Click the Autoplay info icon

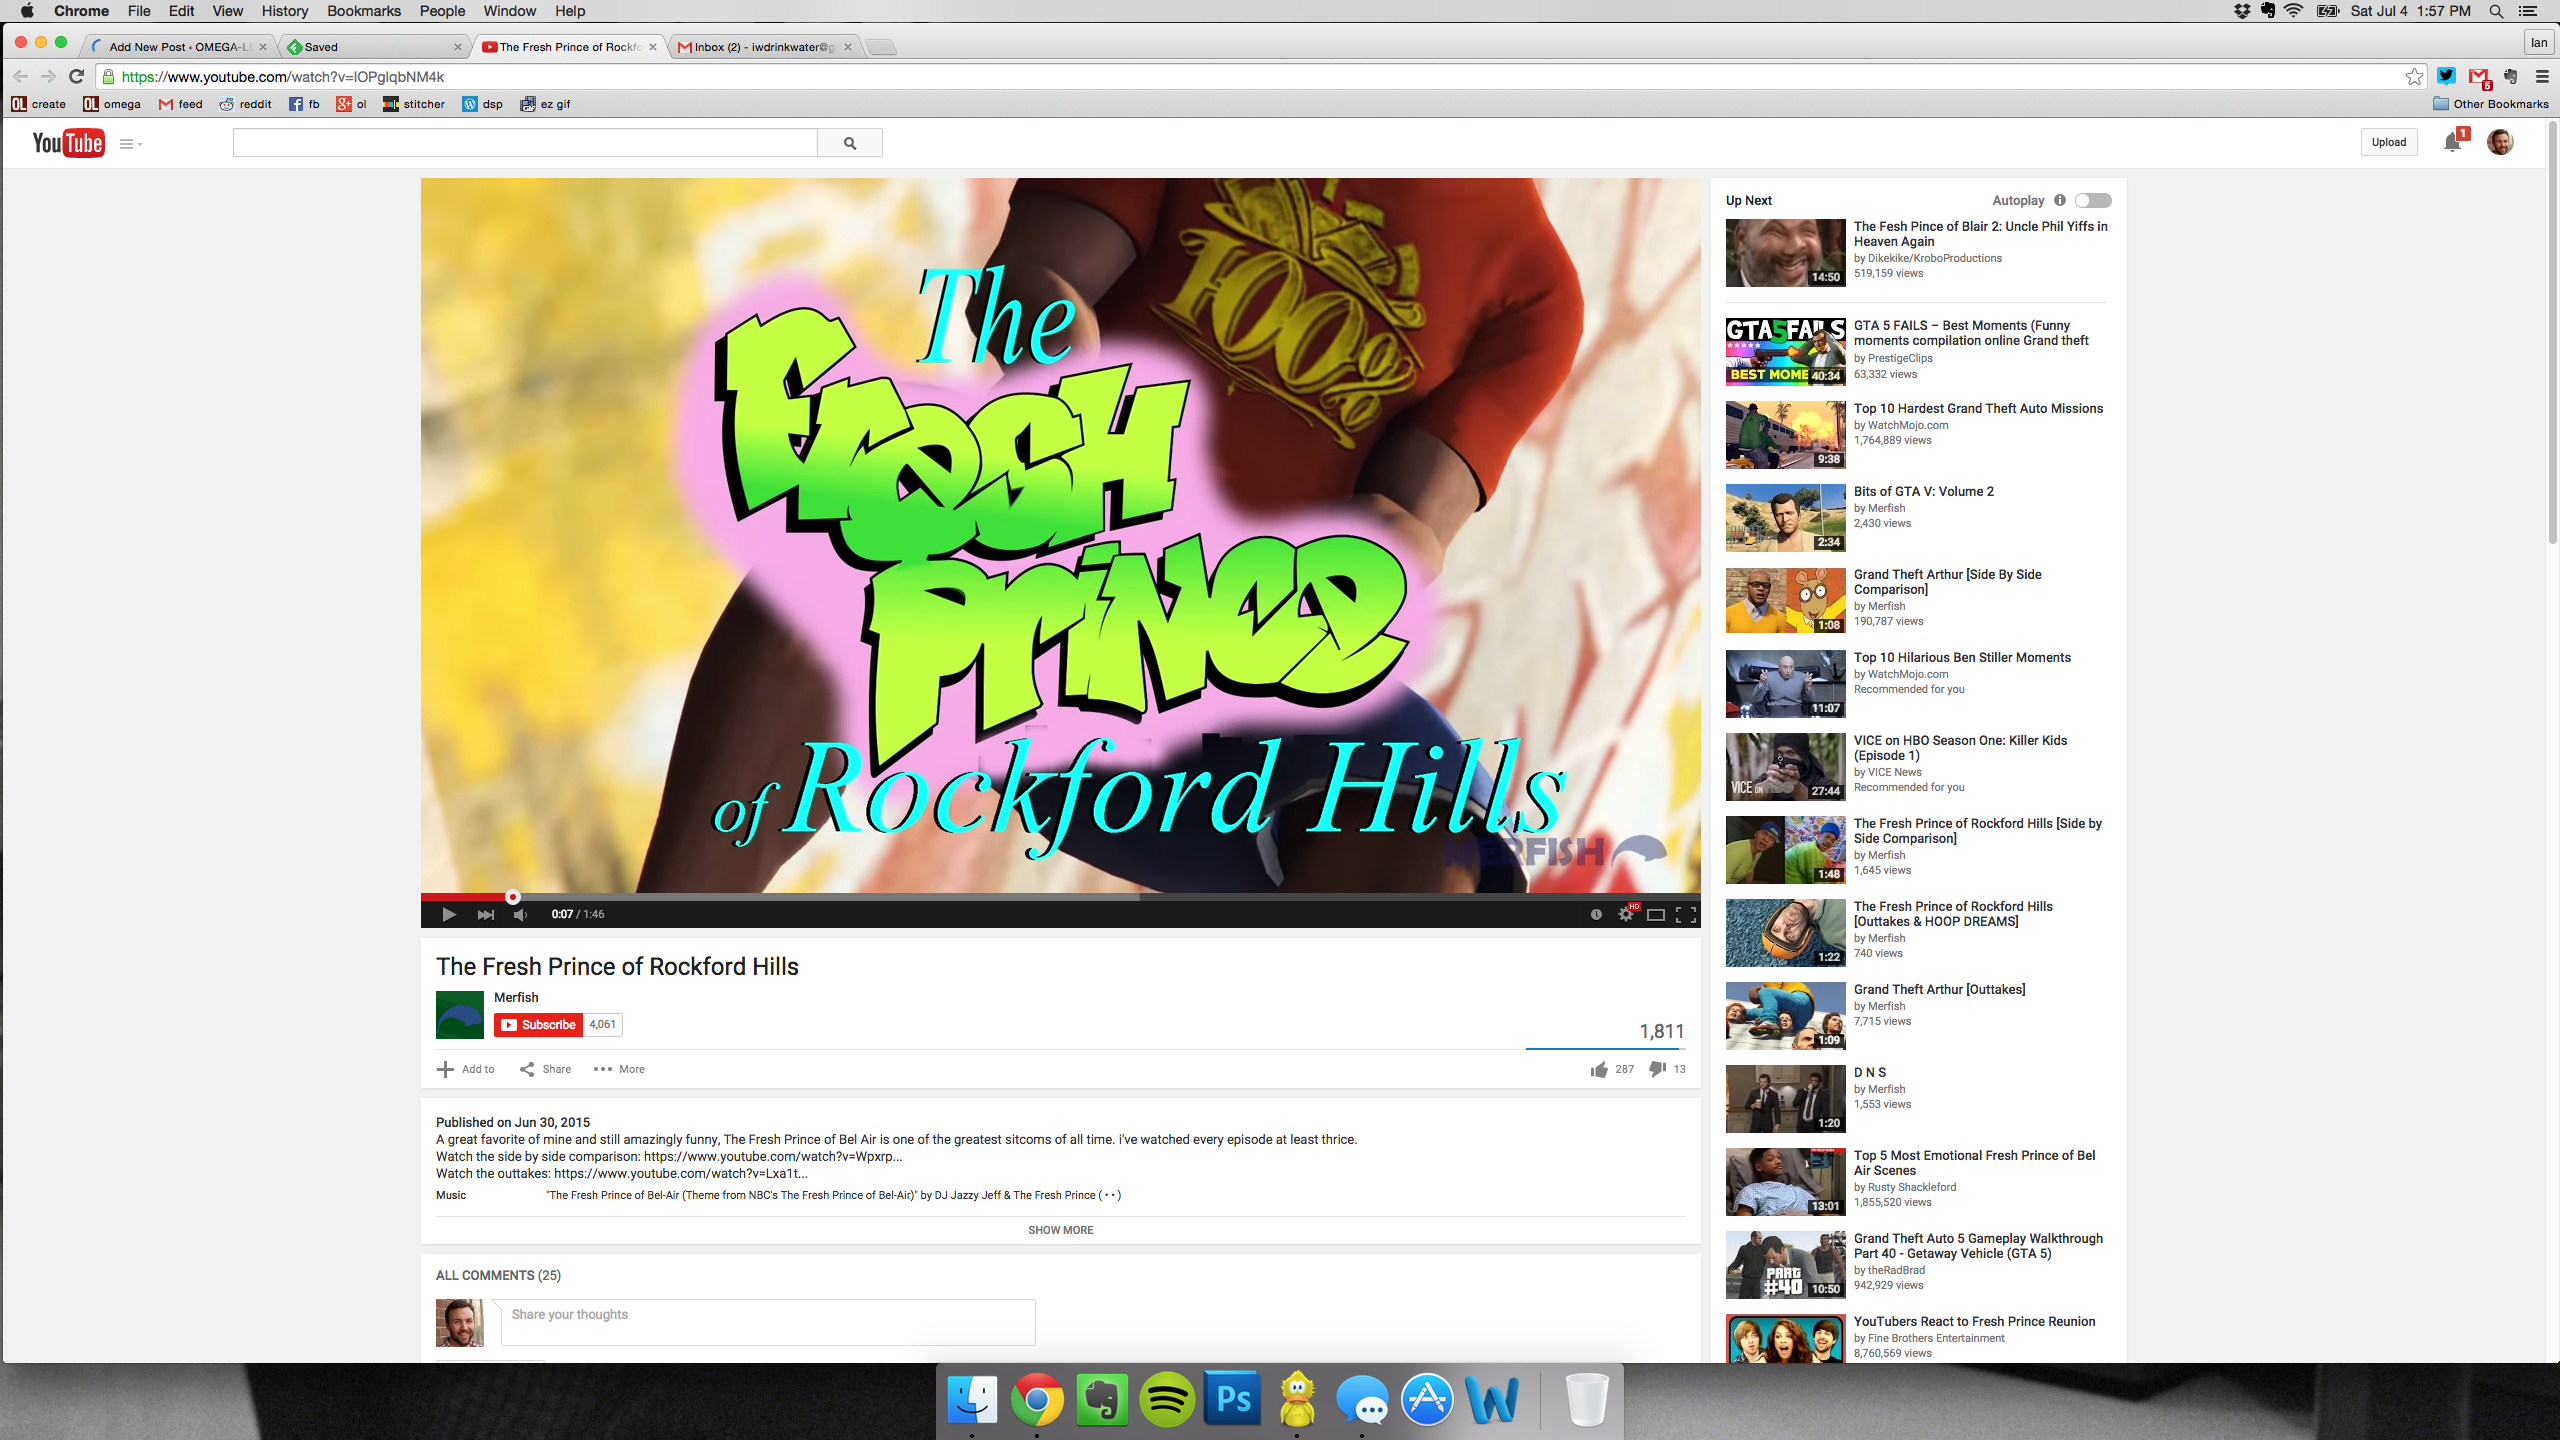click(x=2060, y=200)
